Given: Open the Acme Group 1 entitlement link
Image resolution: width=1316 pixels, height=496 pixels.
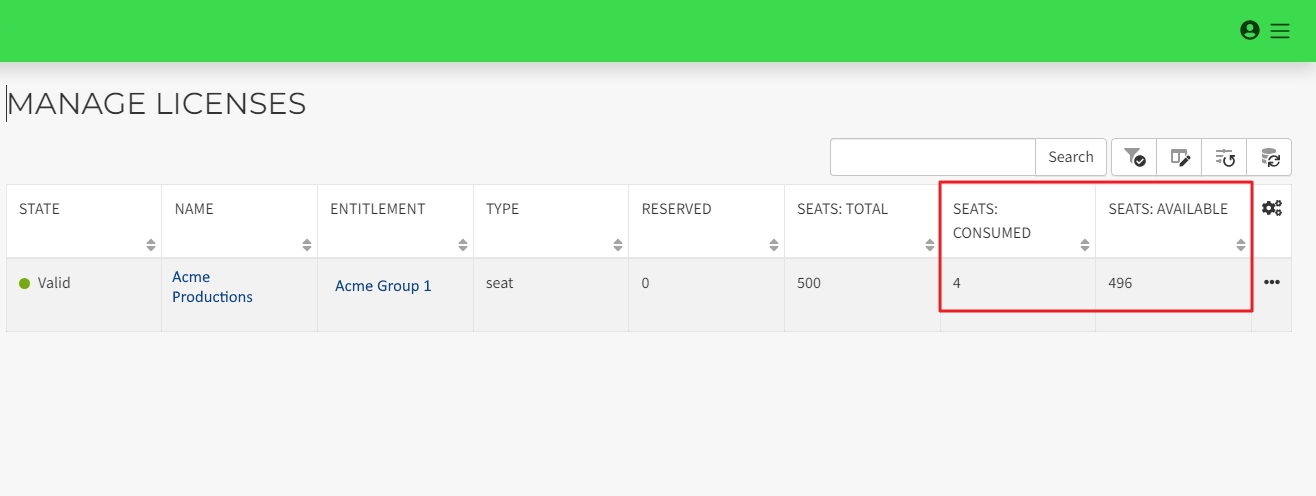Looking at the screenshot, I should (x=383, y=286).
